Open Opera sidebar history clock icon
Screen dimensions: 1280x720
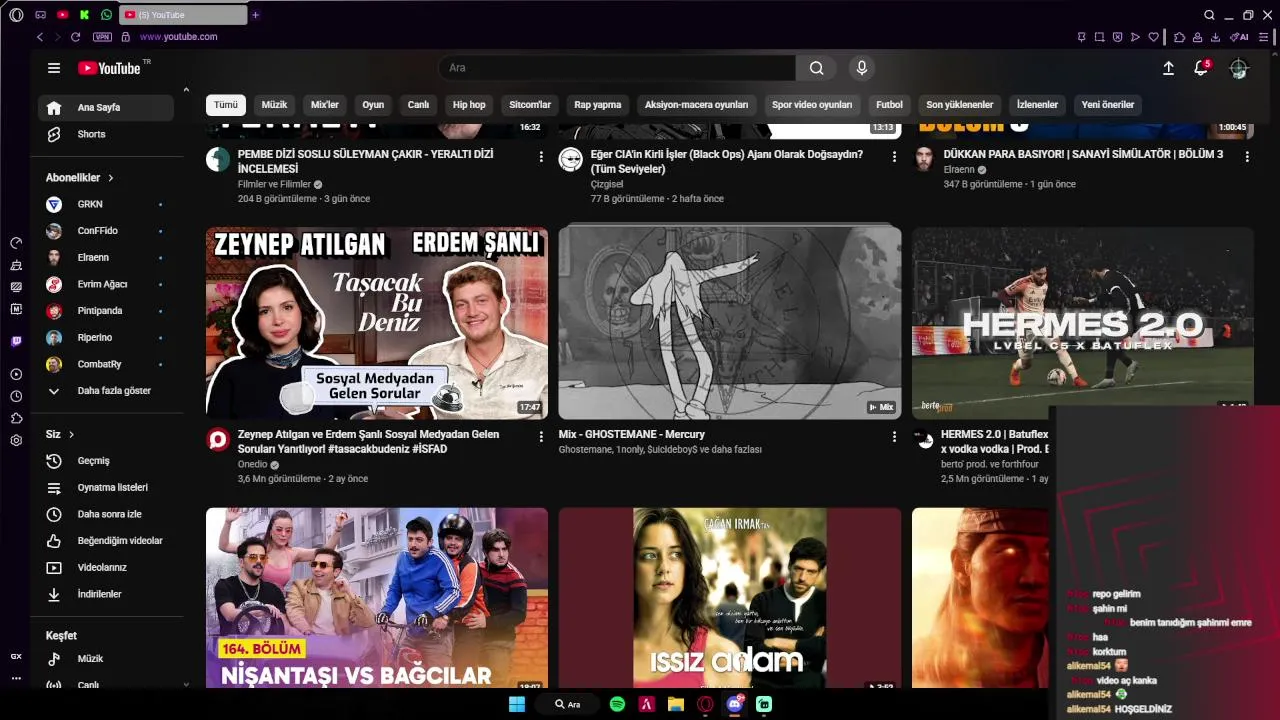pyautogui.click(x=16, y=396)
